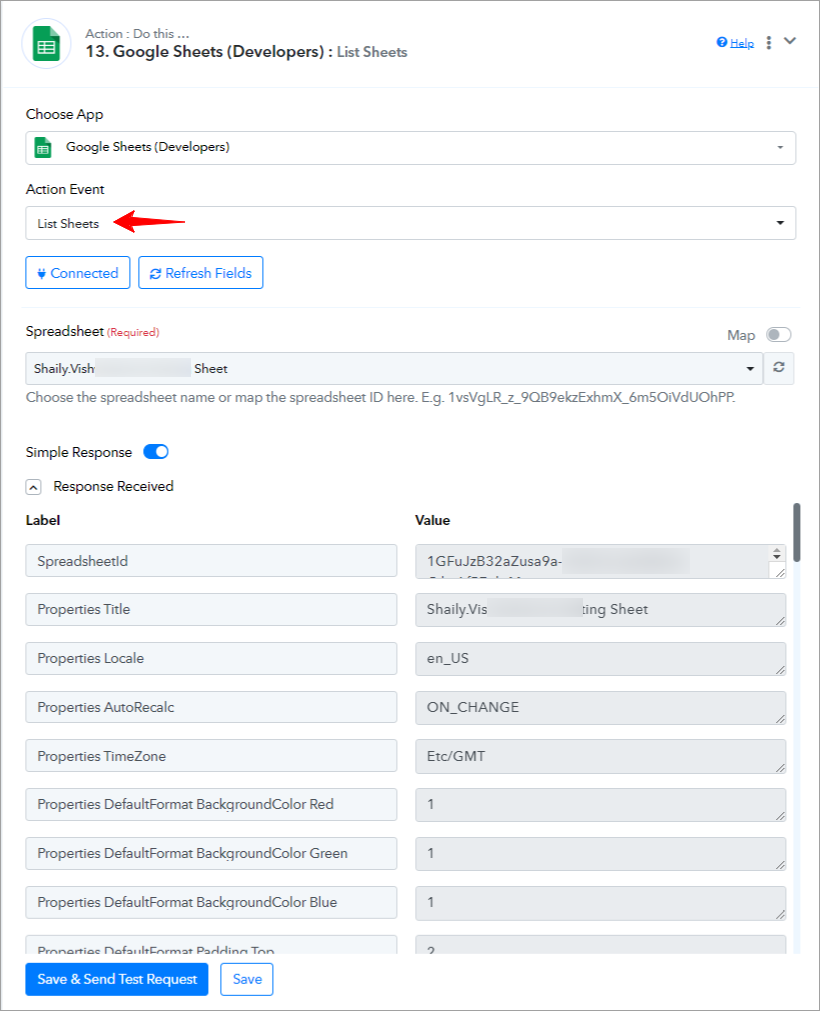This screenshot has width=820, height=1011.
Task: Click the Save button
Action: [x=247, y=979]
